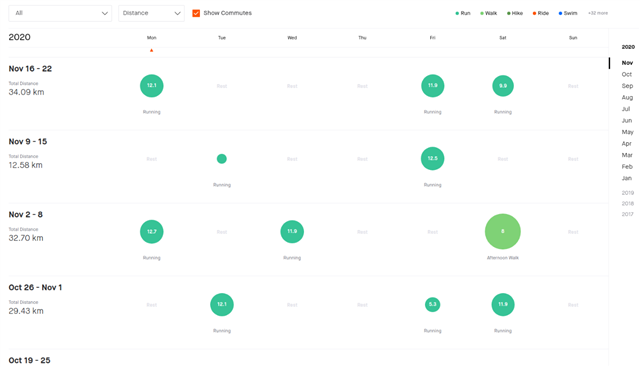Click the Oct 26 - Nov 1 week heading
Viewport: 640px width, 367px height.
coord(35,287)
